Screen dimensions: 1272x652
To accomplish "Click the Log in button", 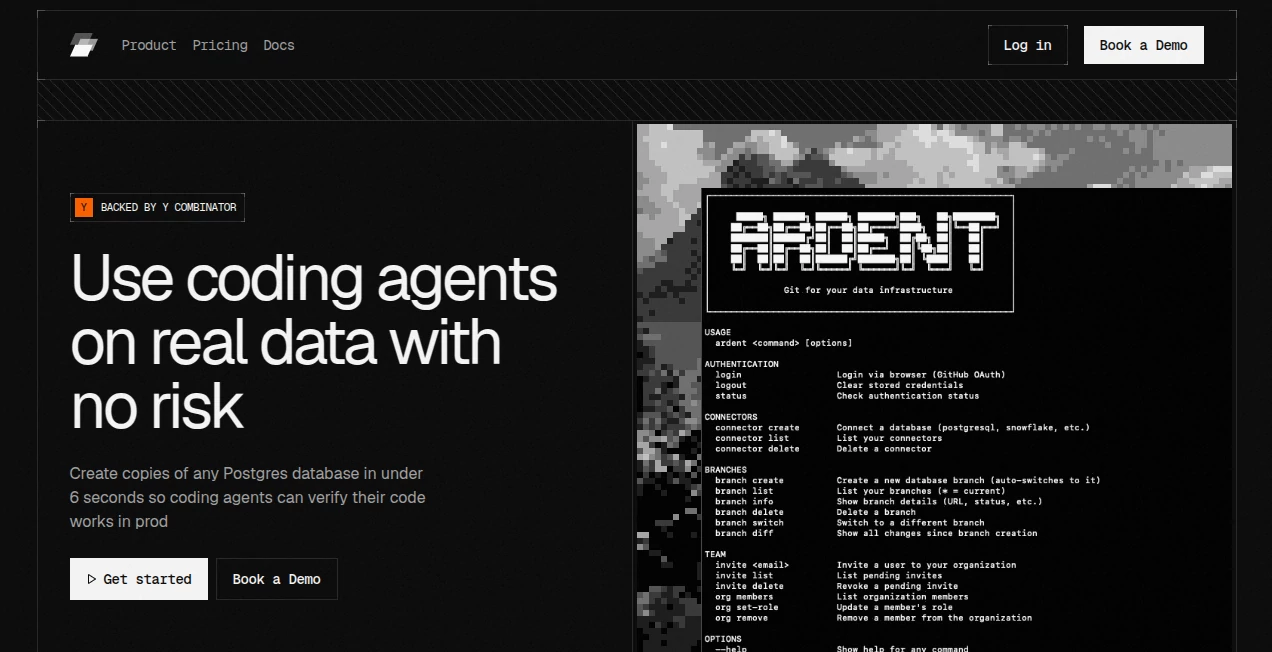I will [1028, 45].
